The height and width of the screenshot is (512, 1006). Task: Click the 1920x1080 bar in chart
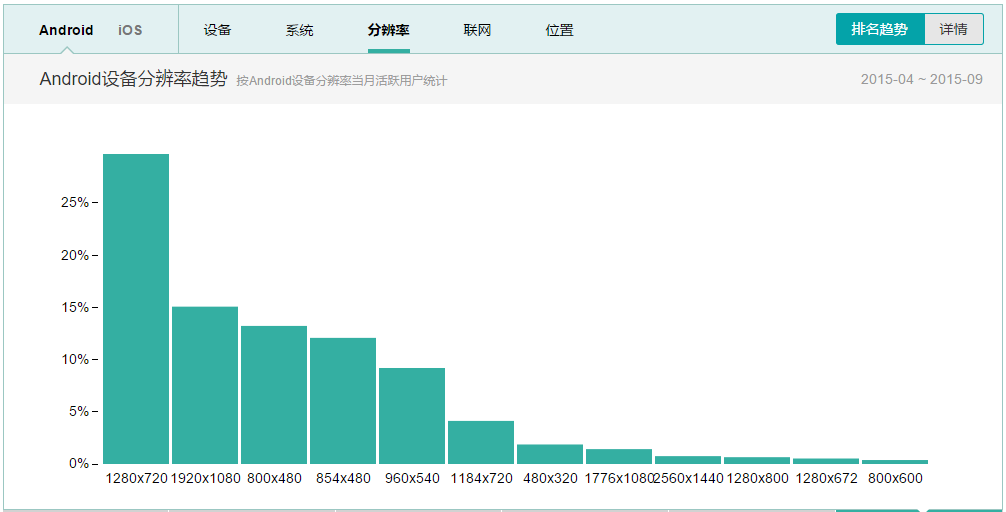tap(205, 385)
